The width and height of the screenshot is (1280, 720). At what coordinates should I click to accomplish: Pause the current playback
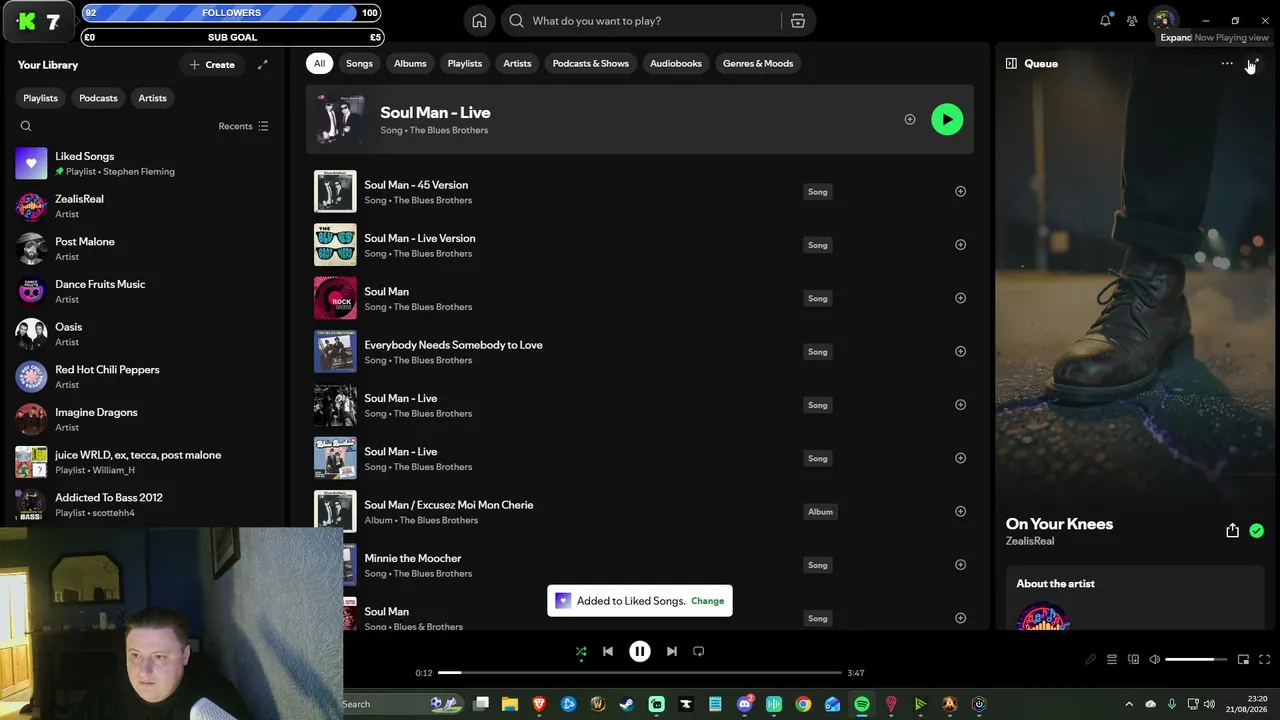click(x=640, y=651)
